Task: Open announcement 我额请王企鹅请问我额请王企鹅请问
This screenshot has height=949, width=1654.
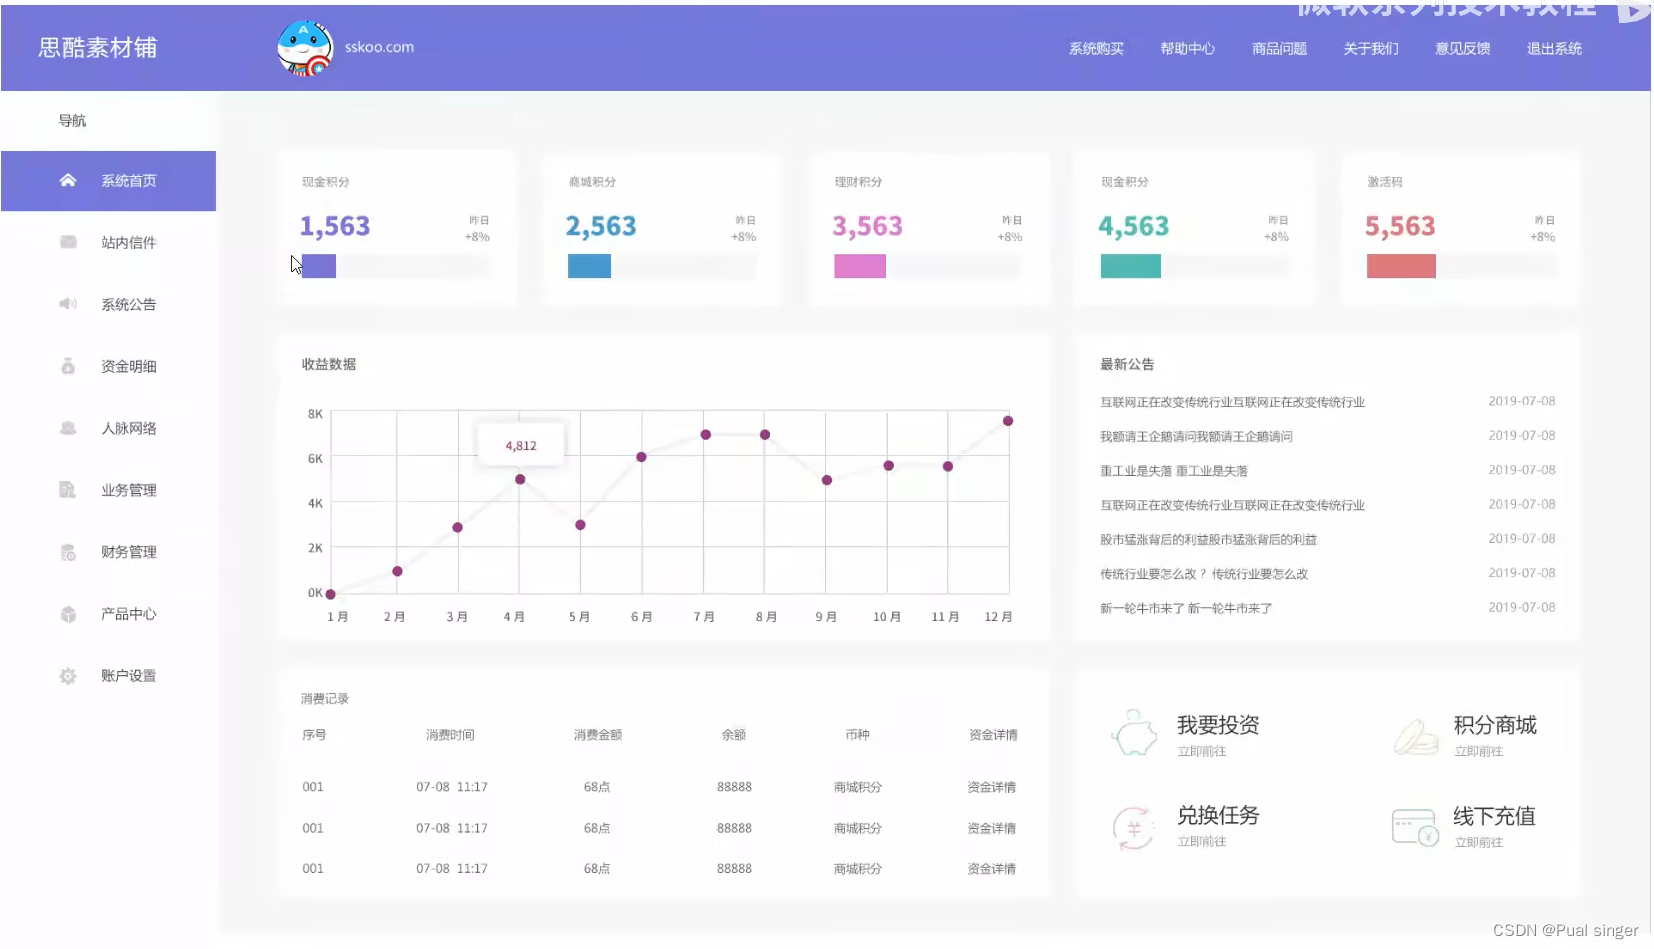Action: [1197, 437]
